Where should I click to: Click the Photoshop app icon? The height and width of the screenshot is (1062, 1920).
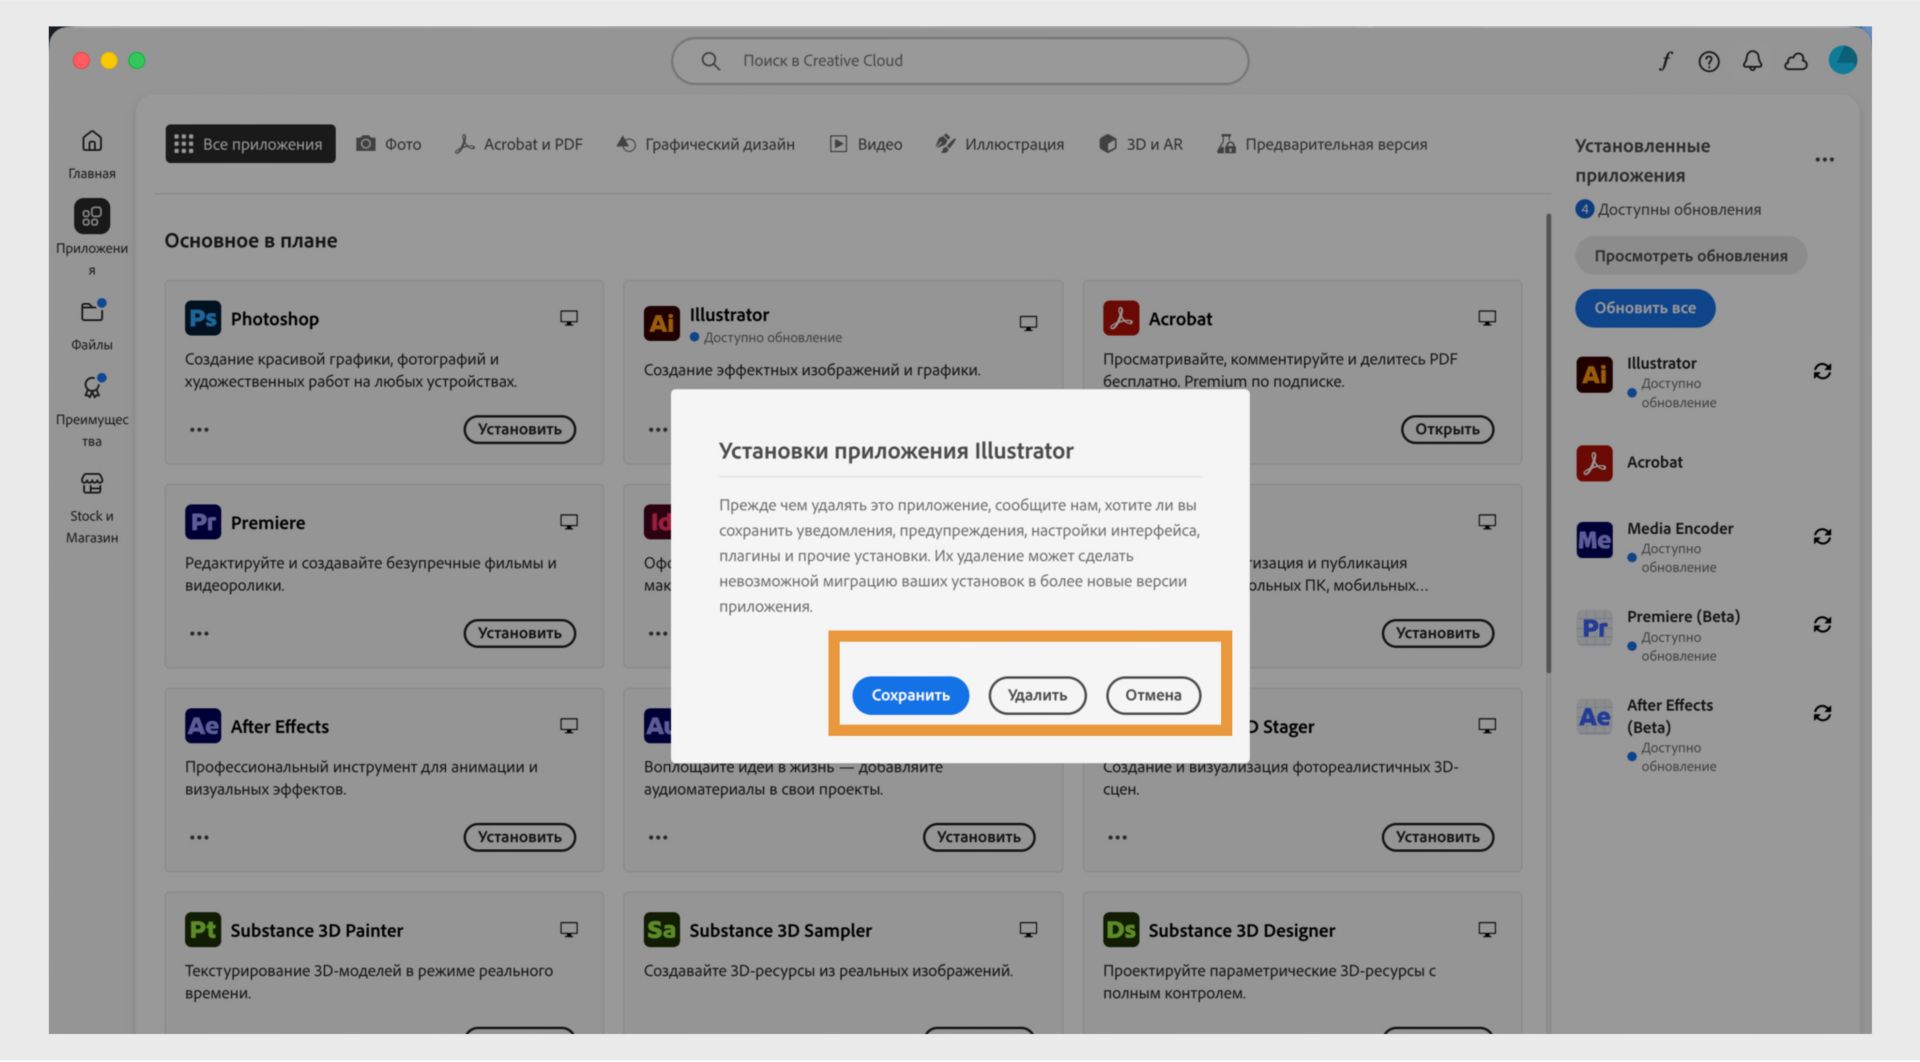203,318
